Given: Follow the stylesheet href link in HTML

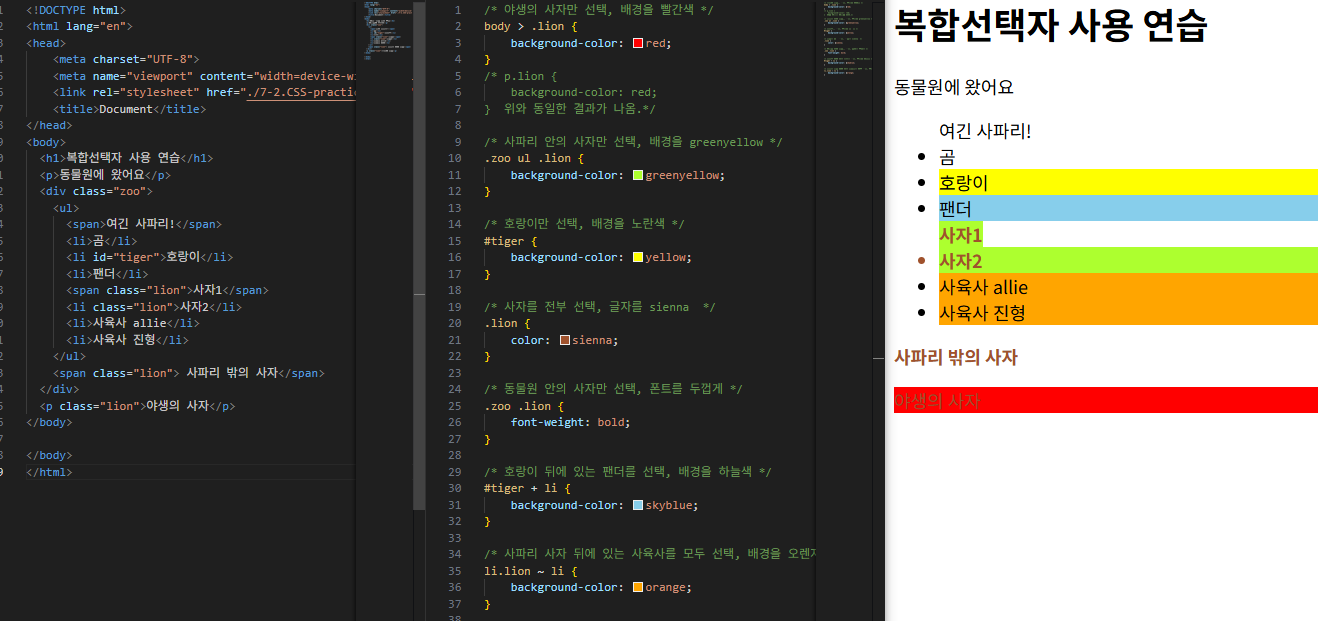Looking at the screenshot, I should pyautogui.click(x=301, y=93).
